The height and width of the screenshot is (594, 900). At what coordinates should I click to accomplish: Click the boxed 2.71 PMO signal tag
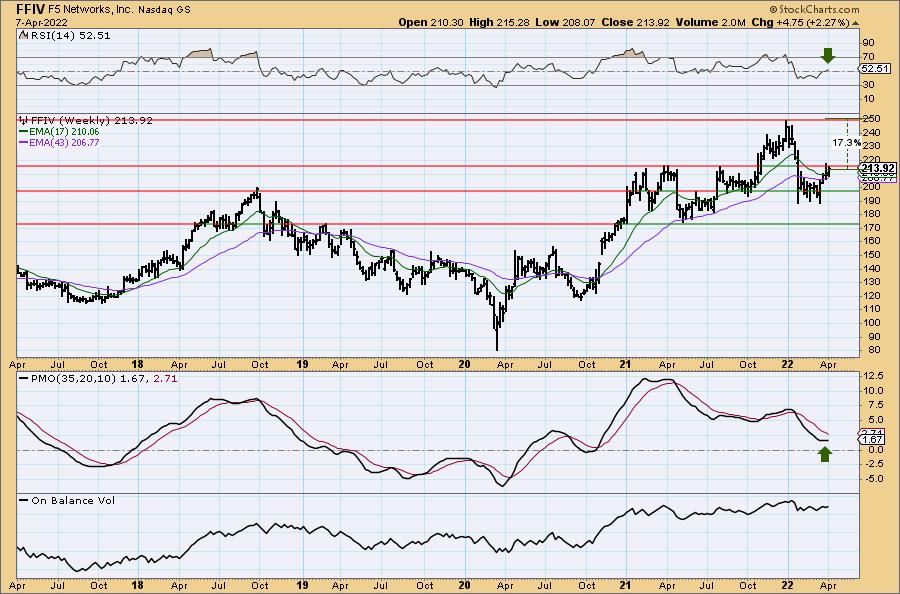point(872,432)
